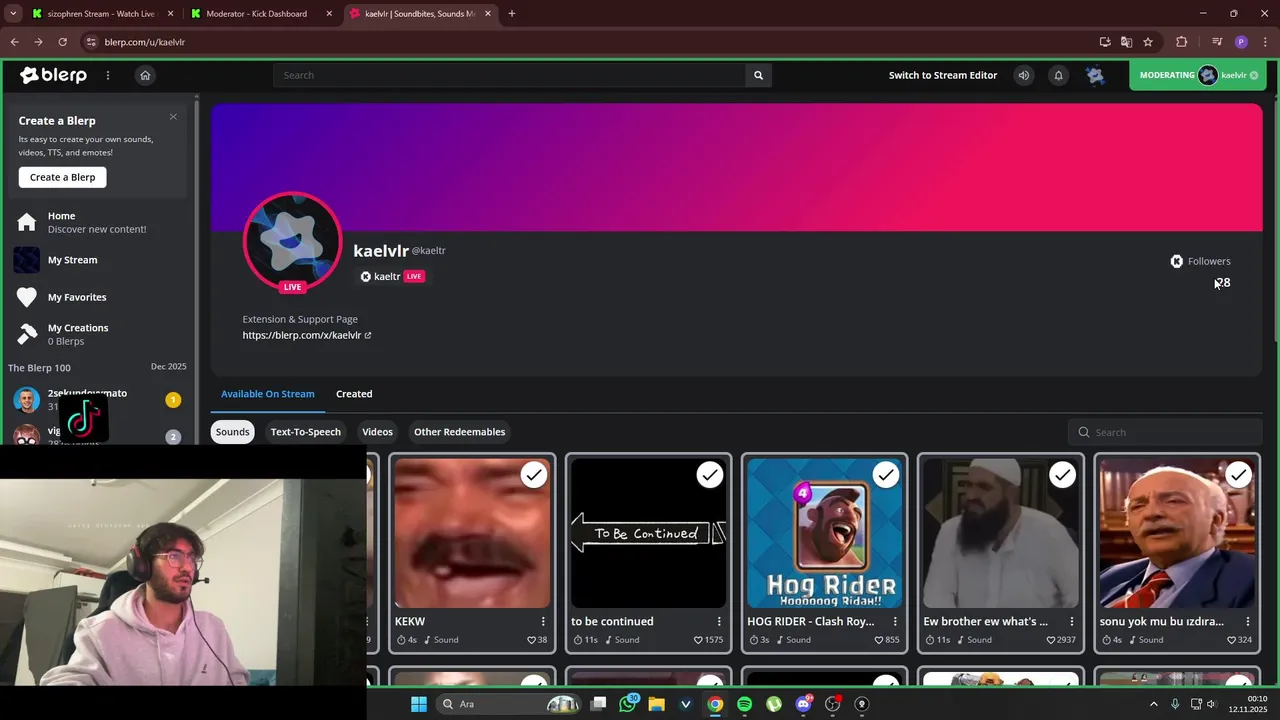The height and width of the screenshot is (720, 1280).
Task: Toggle checkmark on Ew brother sound
Action: tap(1062, 475)
